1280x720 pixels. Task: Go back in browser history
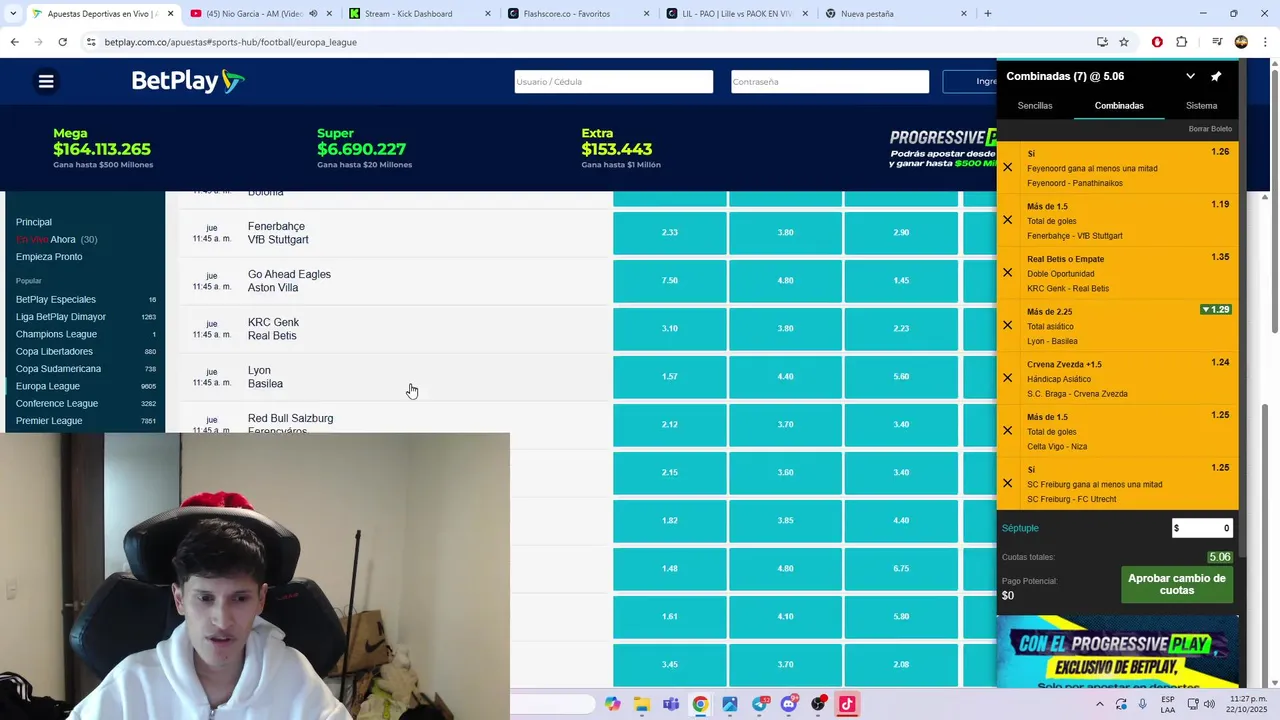(14, 42)
